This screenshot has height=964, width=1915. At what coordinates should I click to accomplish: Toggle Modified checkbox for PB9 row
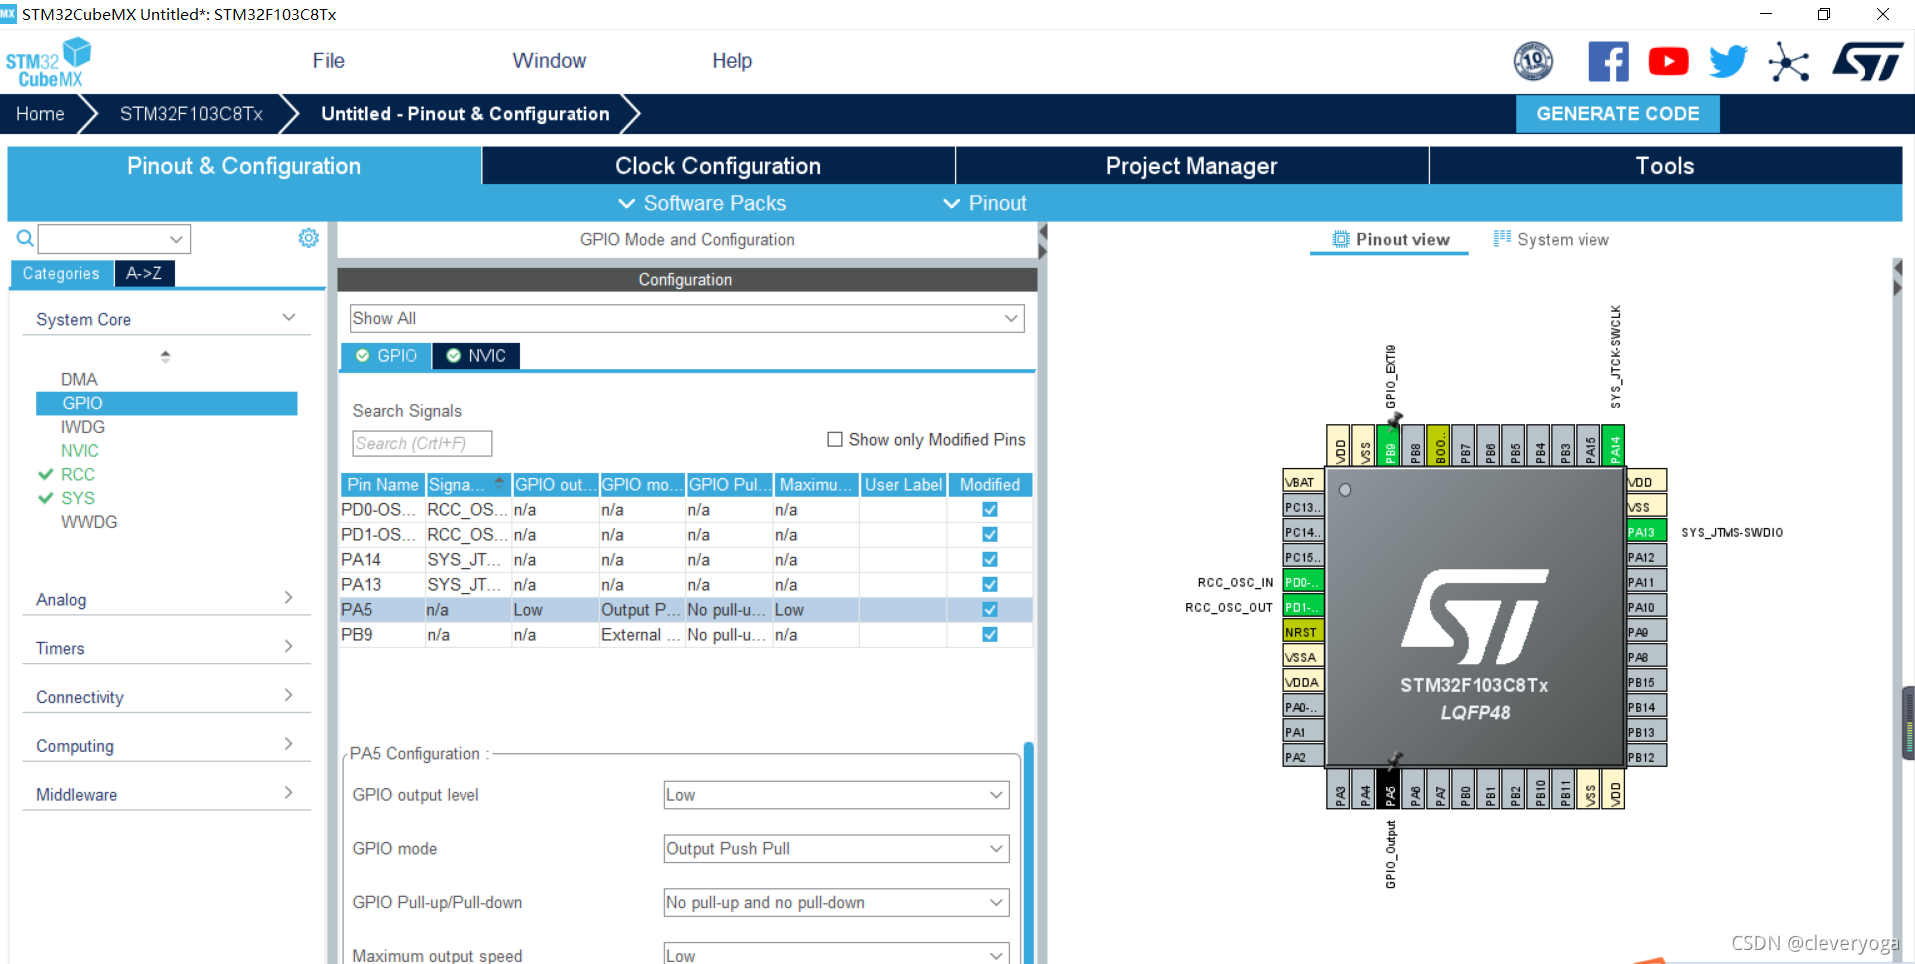coord(990,634)
